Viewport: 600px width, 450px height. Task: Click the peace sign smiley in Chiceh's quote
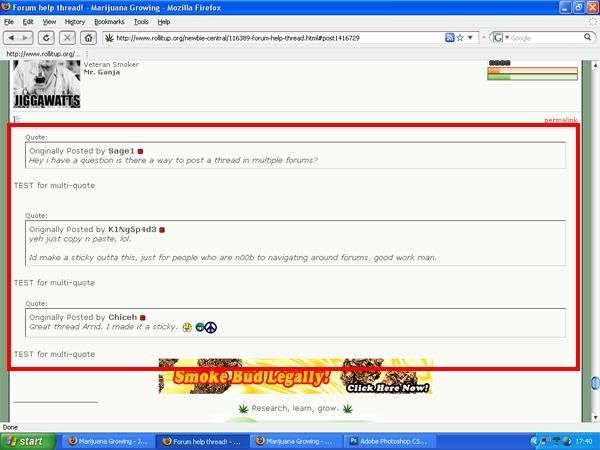coord(210,327)
